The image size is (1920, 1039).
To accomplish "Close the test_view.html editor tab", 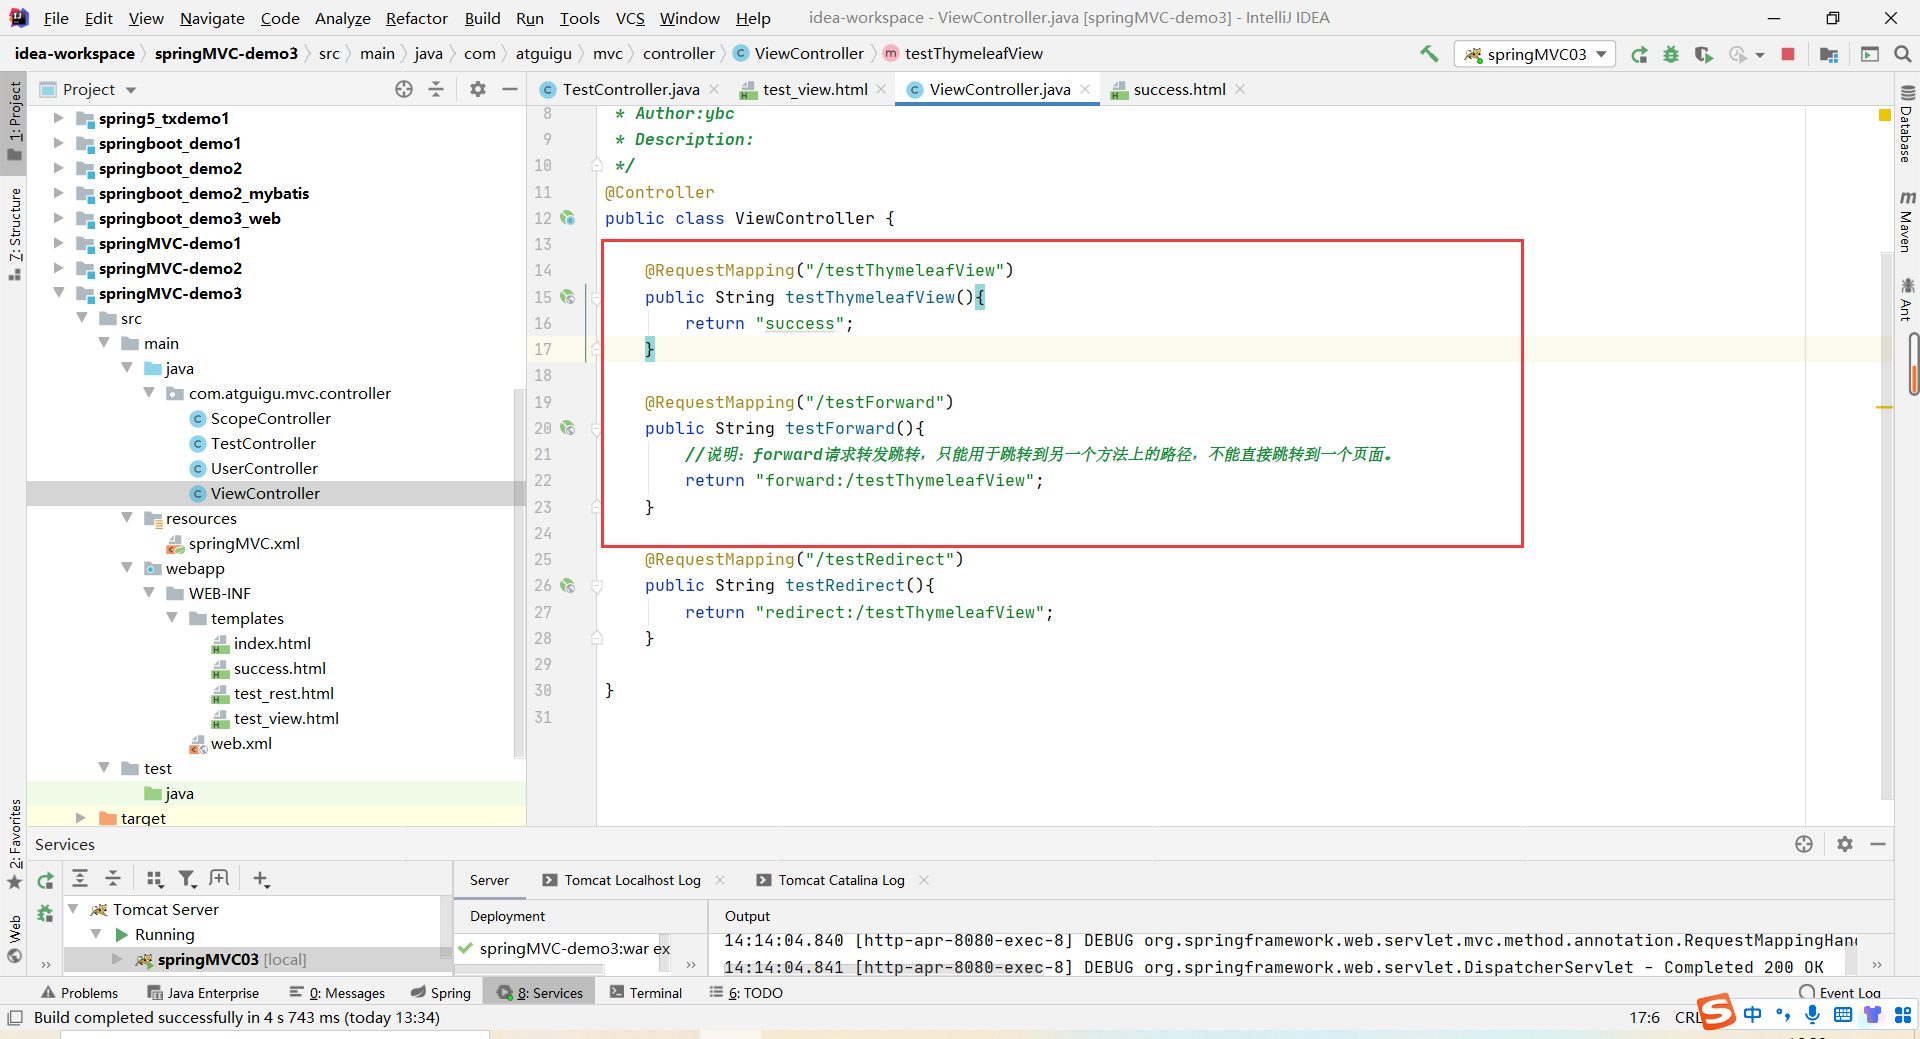I will [881, 89].
